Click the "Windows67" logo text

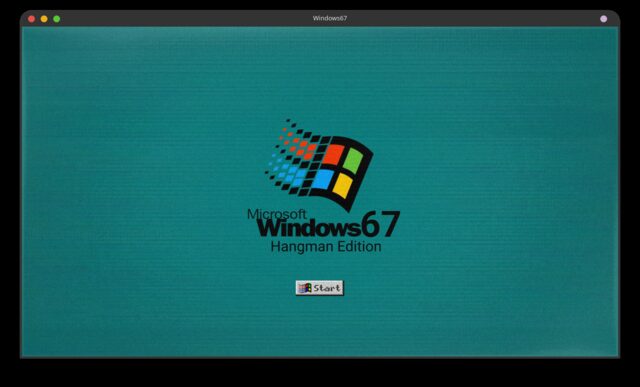point(329,225)
